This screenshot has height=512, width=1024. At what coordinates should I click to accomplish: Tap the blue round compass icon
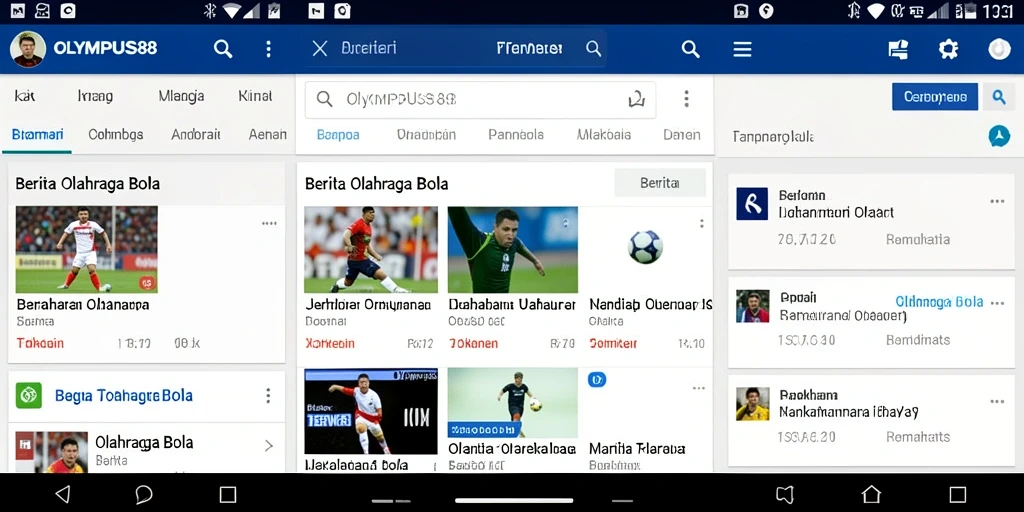tap(999, 136)
